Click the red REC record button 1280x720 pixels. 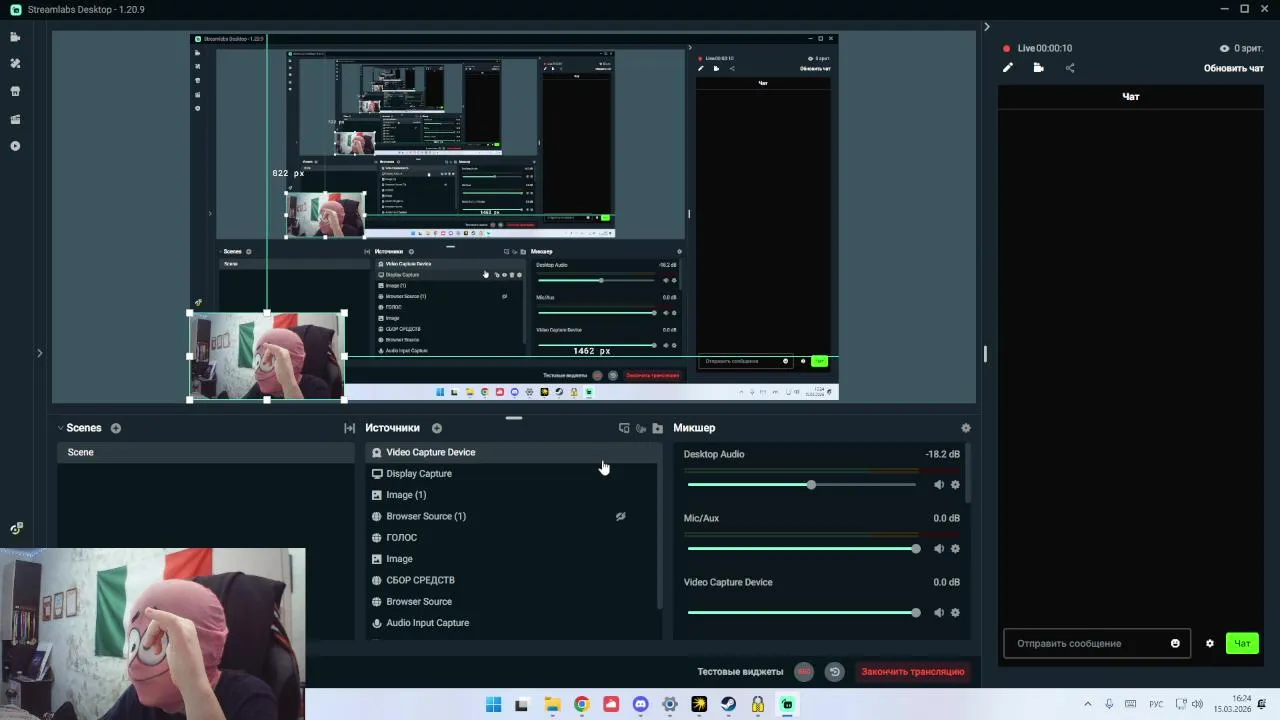[803, 672]
